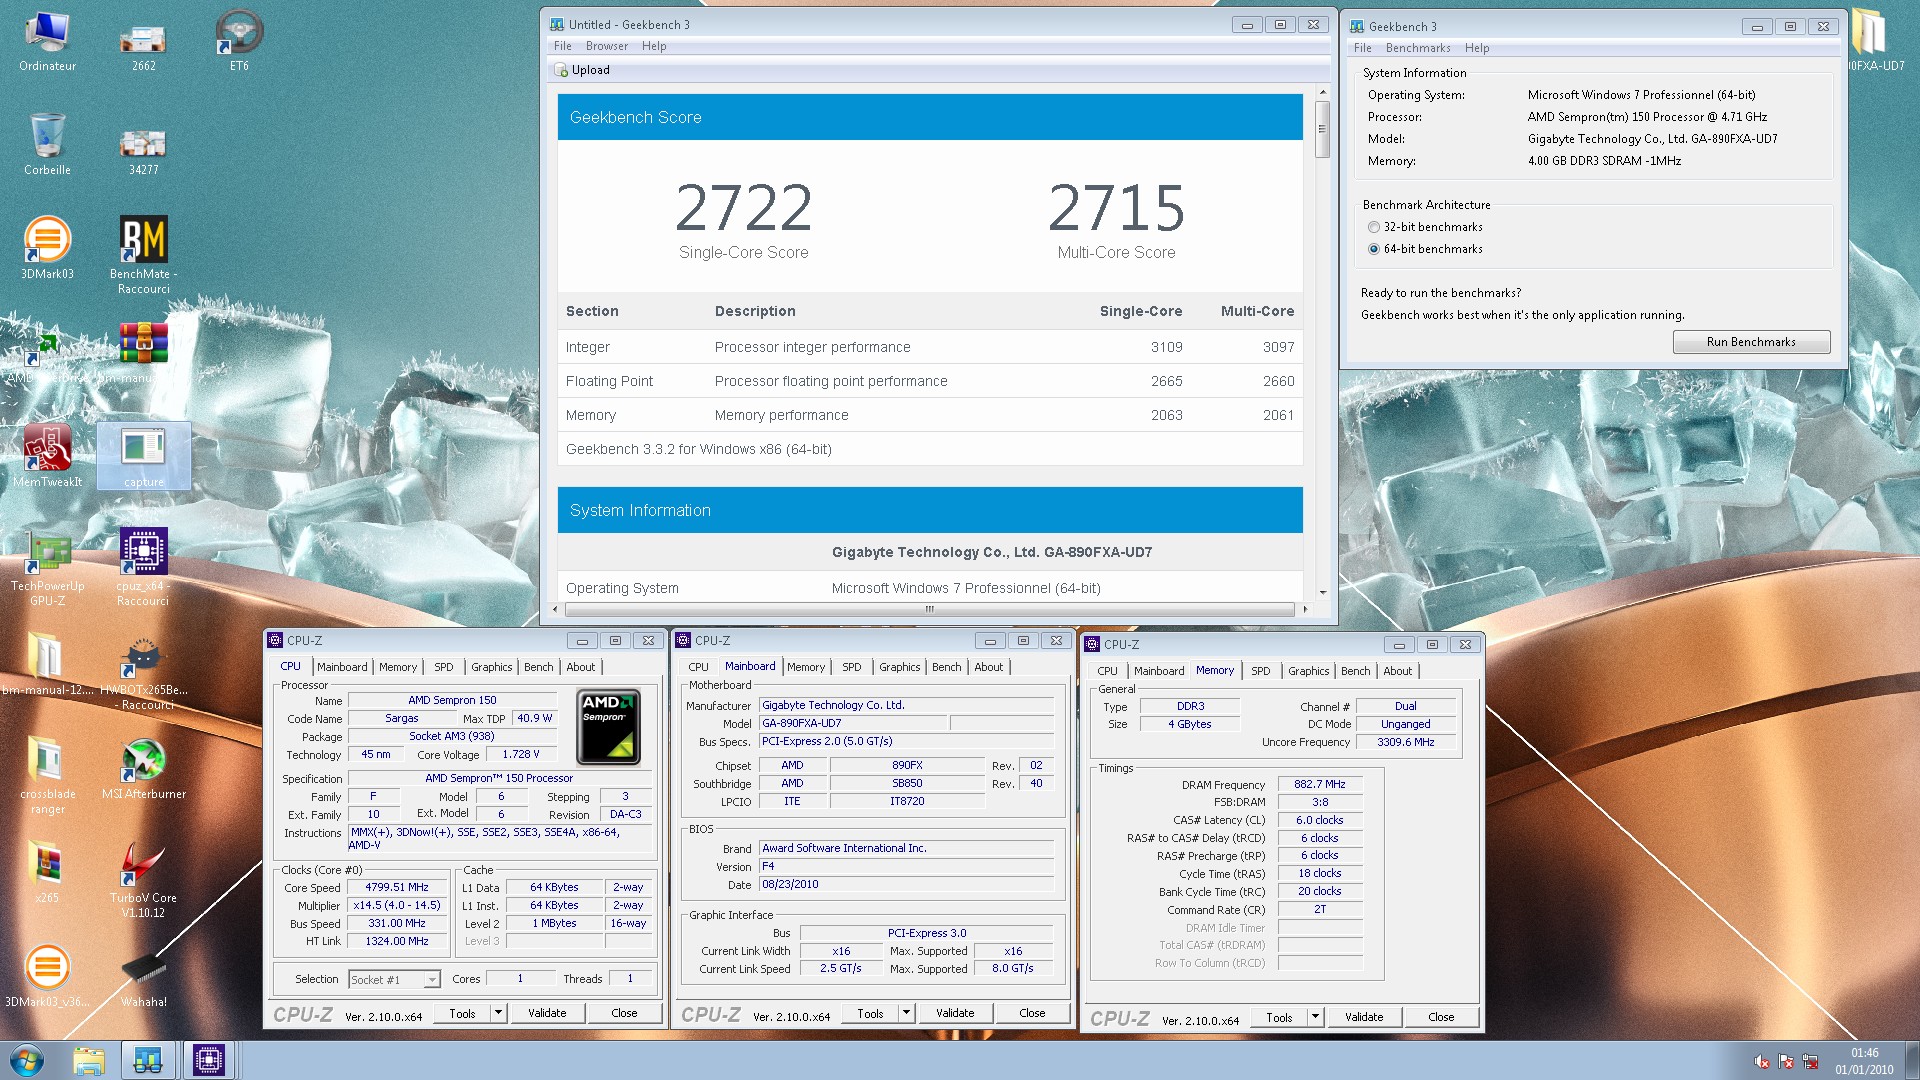Click Validate in the CPU-Z Memory window
Image resolution: width=1920 pixels, height=1080 pixels.
tap(1364, 1017)
